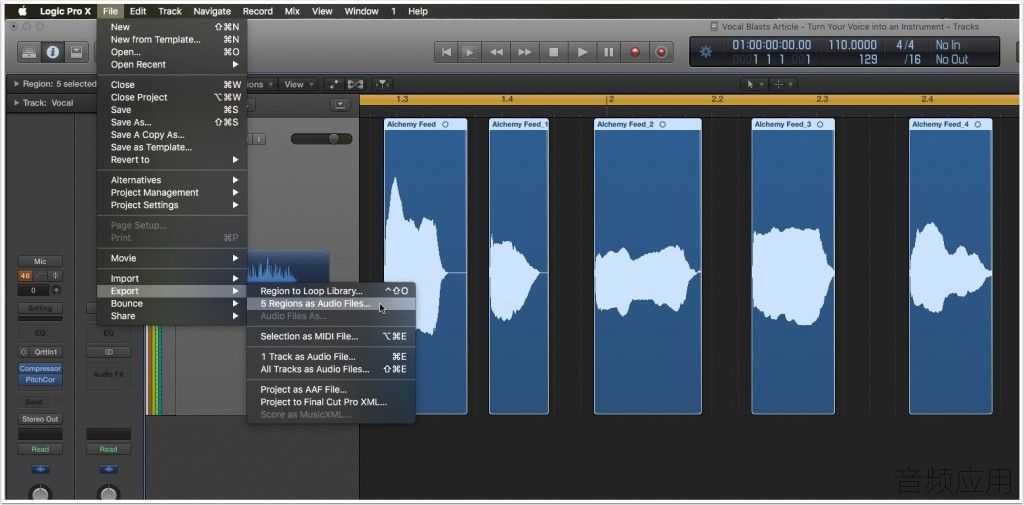Choose Save As from File menu

tap(172, 122)
